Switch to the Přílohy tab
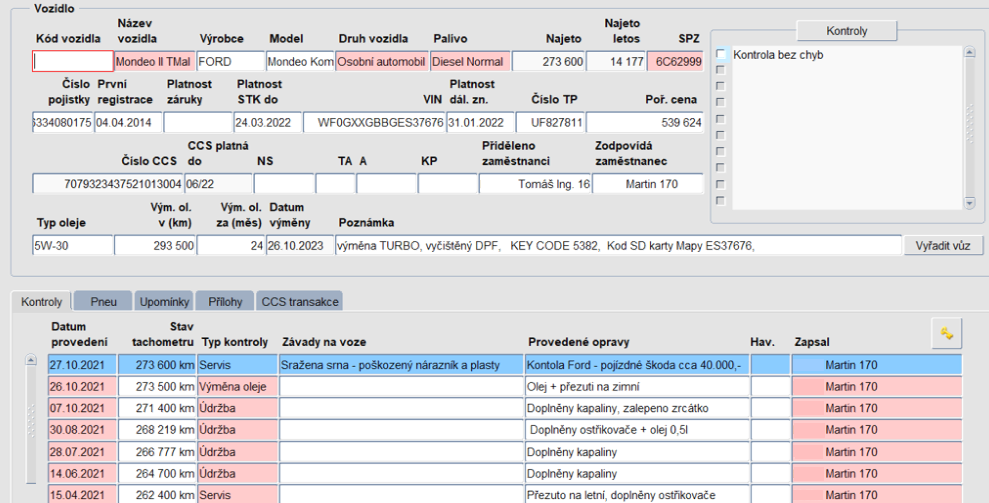 coord(225,301)
